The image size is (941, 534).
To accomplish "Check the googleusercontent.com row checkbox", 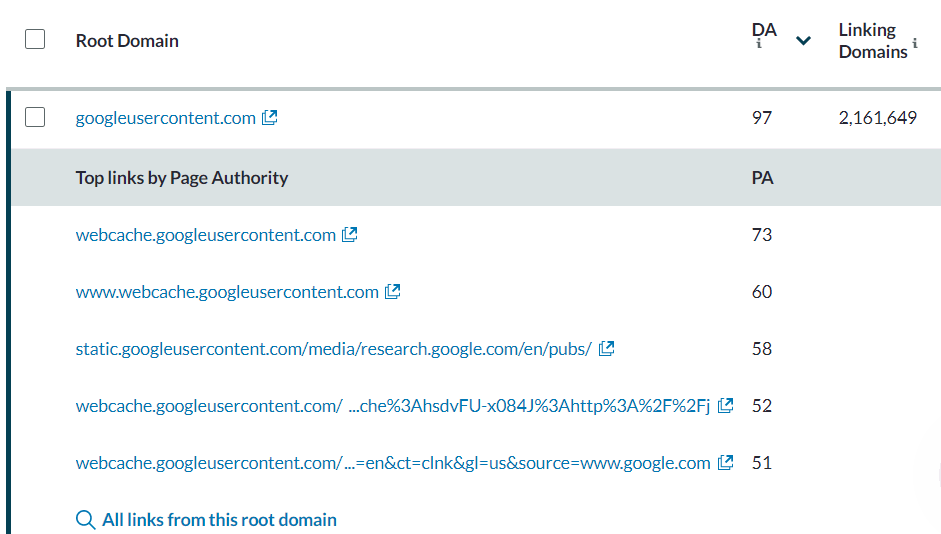I will coord(35,118).
